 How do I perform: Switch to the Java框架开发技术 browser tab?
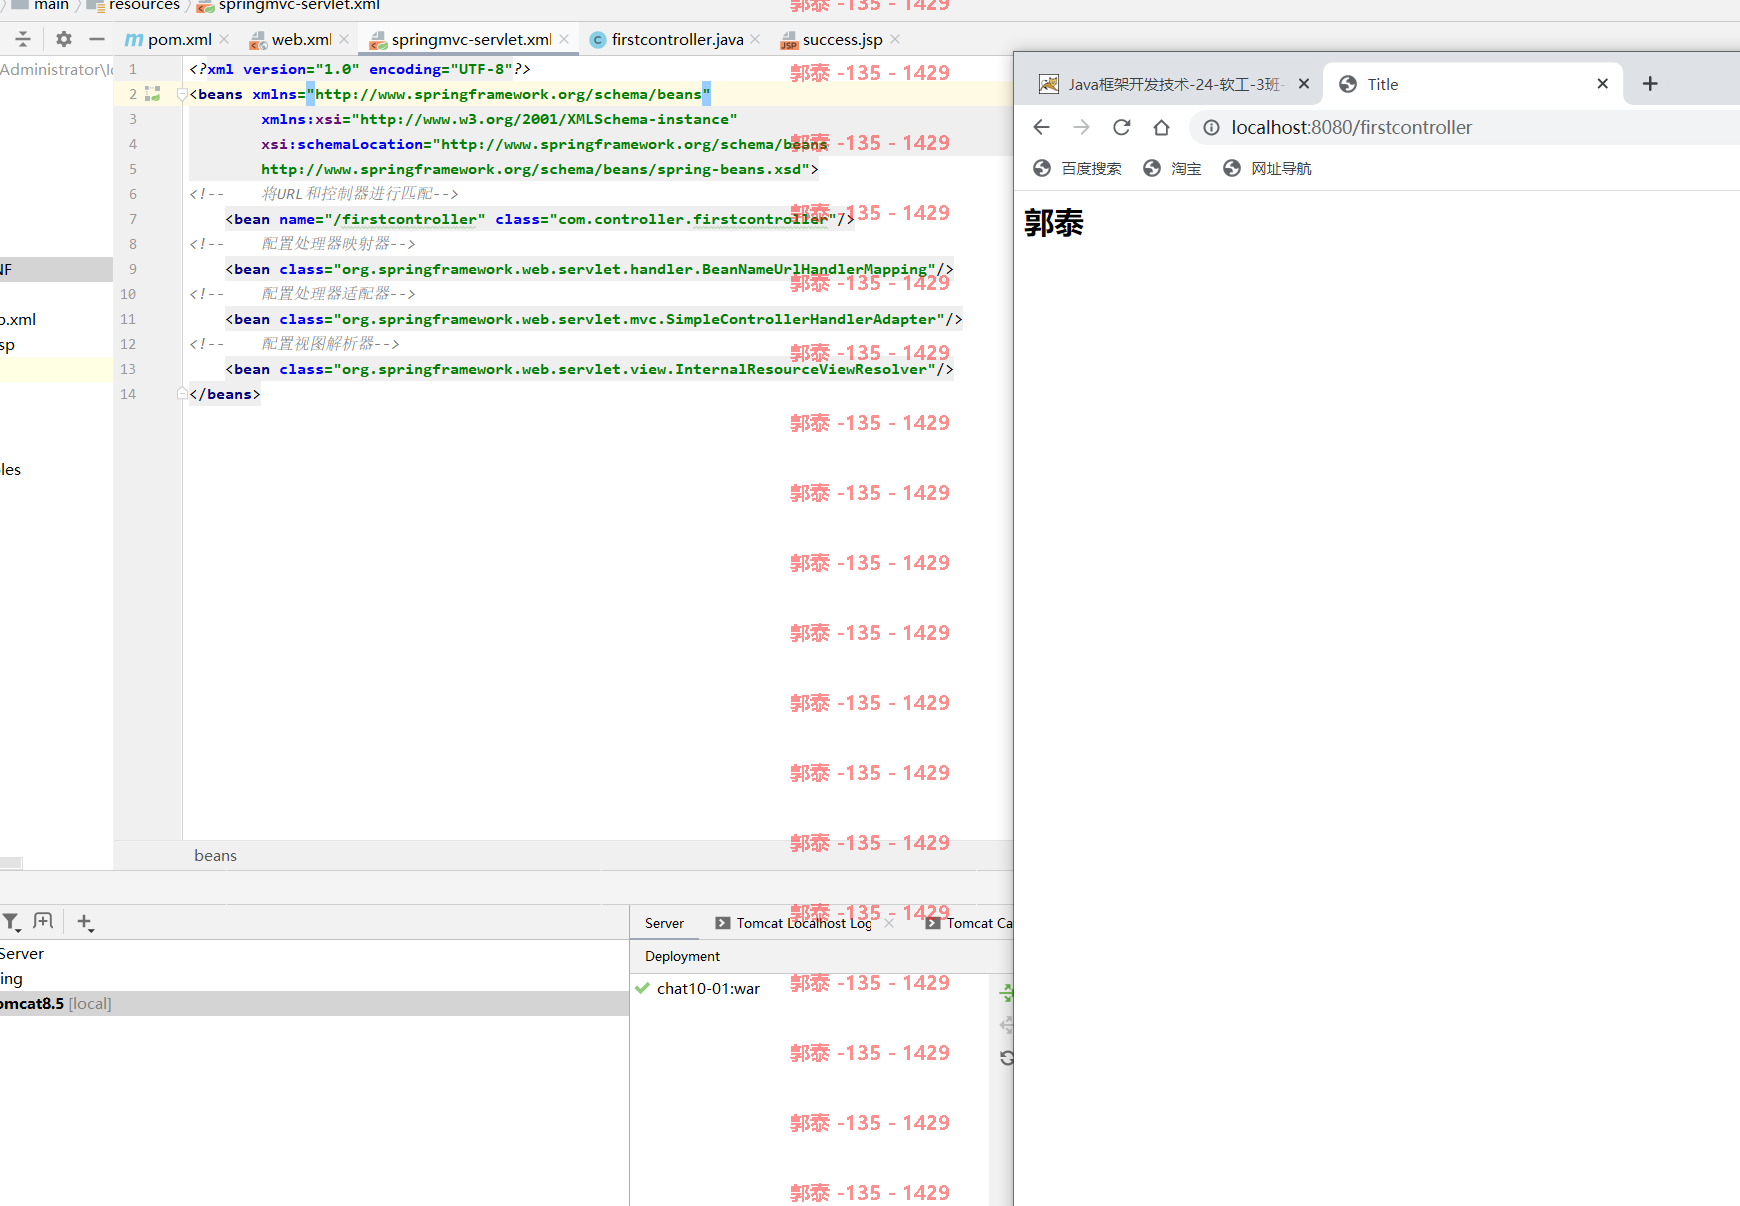(x=1172, y=84)
